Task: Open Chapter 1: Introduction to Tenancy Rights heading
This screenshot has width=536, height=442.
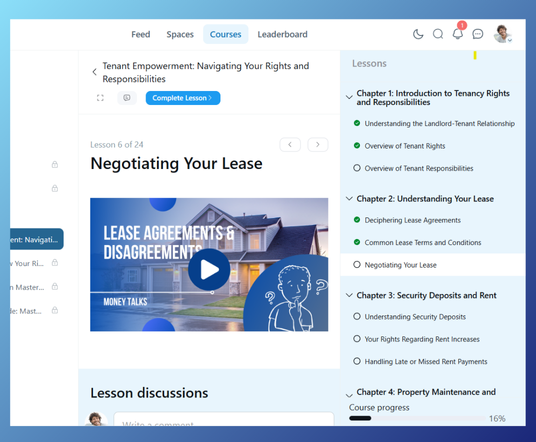Action: [433, 97]
